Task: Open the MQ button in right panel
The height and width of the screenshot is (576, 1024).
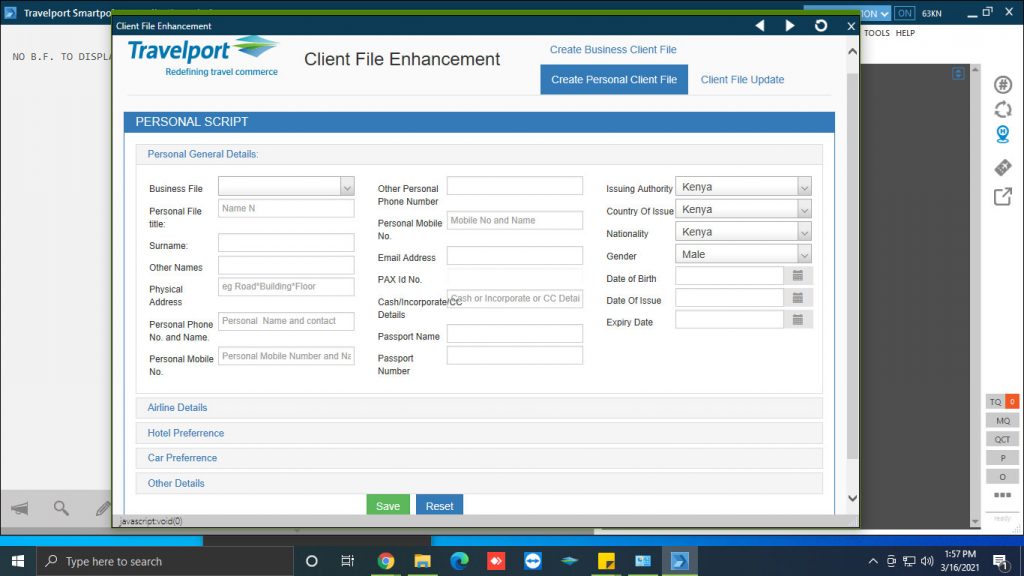Action: click(1002, 421)
